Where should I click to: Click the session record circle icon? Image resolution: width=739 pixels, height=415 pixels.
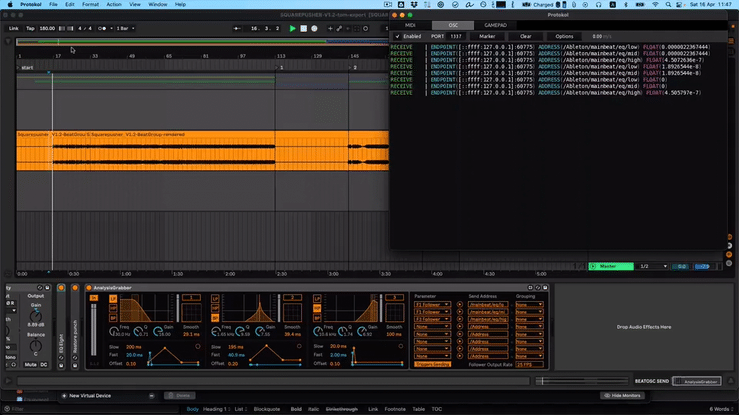366,28
